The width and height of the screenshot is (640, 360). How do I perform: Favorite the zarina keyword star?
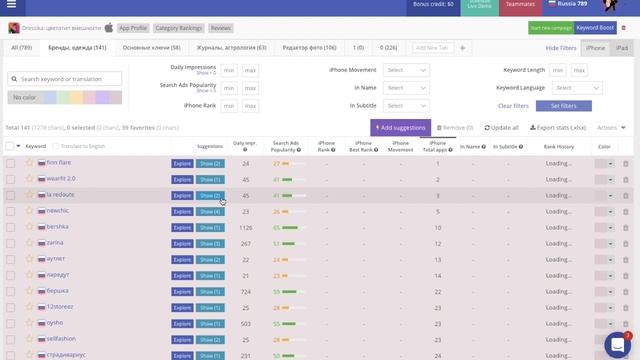(x=29, y=242)
